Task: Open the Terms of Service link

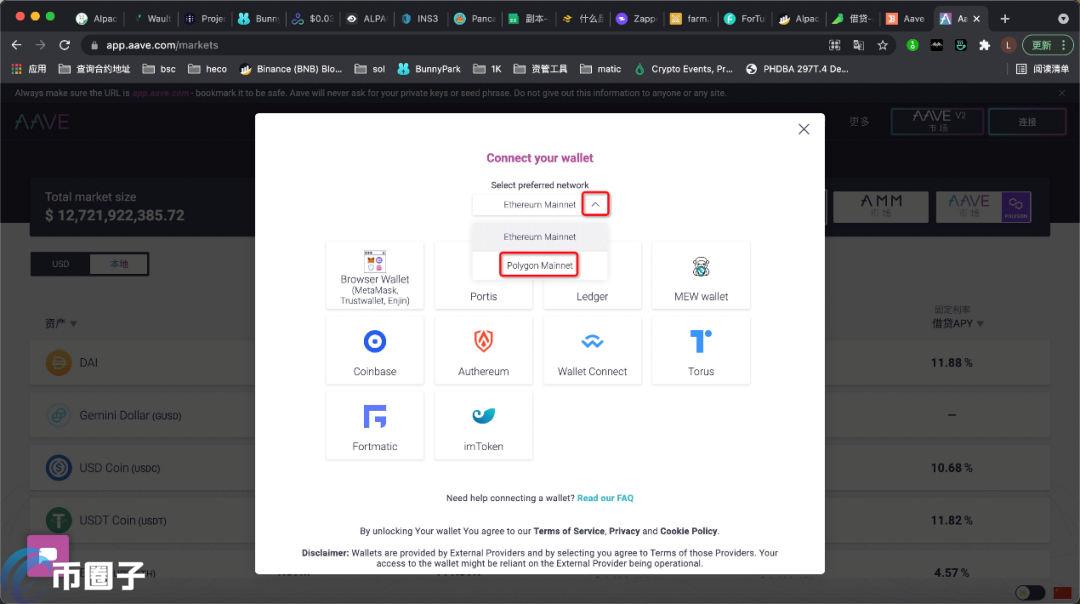Action: click(569, 531)
